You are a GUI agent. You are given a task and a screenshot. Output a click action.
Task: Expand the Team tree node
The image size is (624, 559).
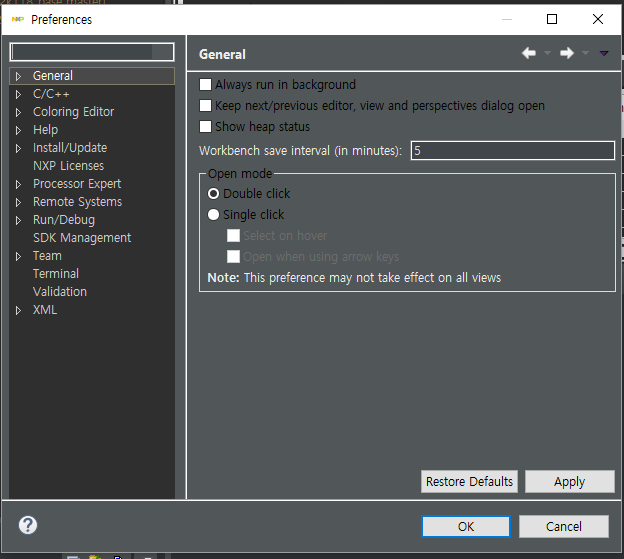point(18,256)
